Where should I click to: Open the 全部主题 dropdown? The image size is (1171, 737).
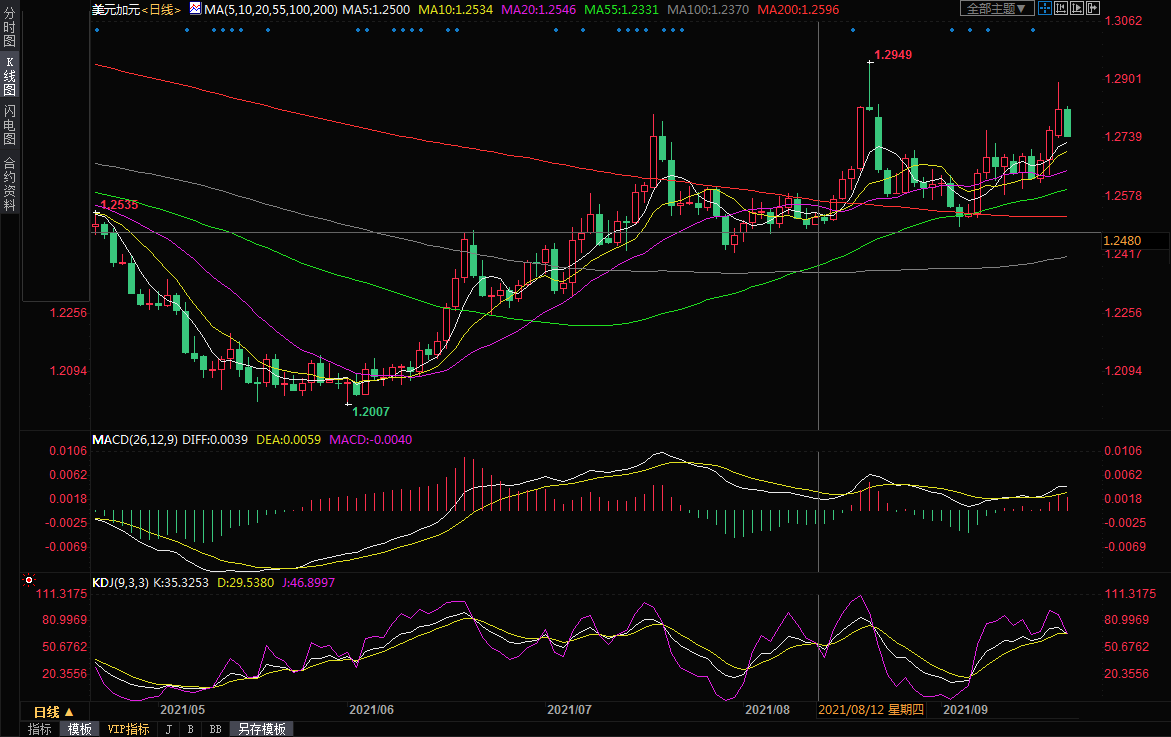coord(994,8)
